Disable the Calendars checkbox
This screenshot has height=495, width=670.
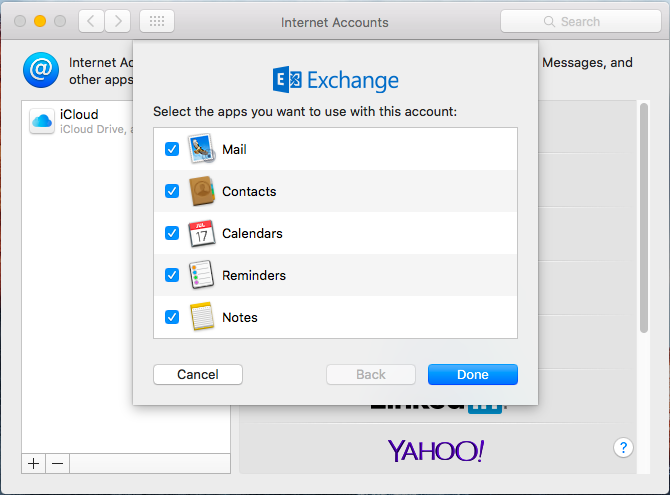coord(172,233)
